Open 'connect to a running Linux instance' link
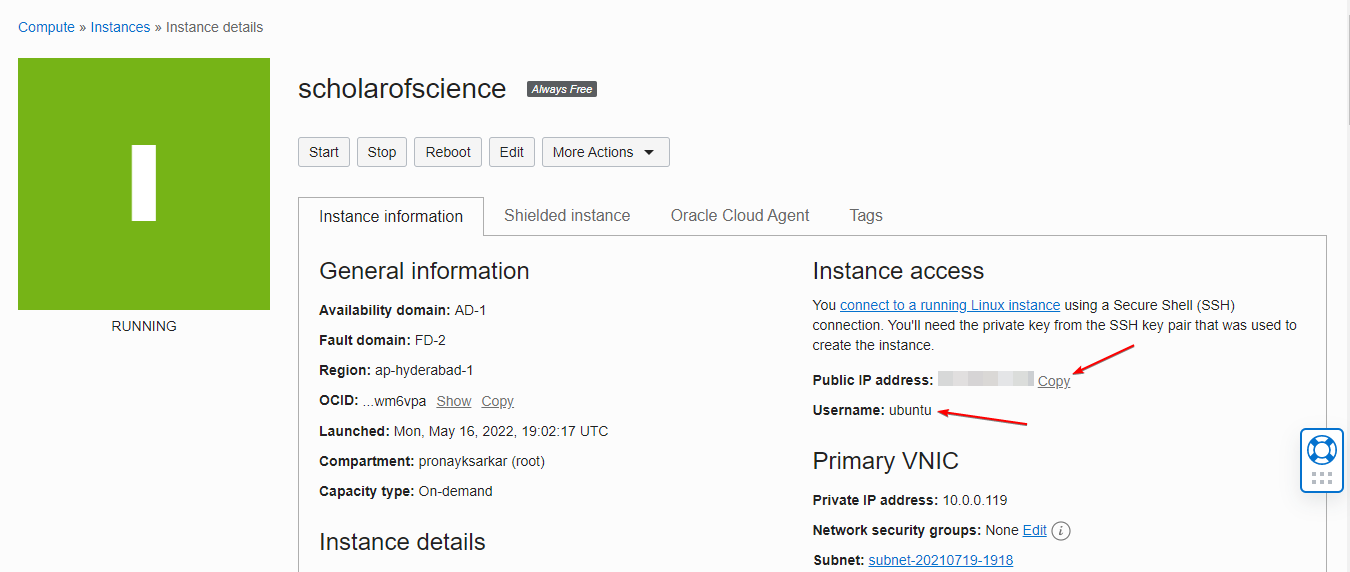 950,305
